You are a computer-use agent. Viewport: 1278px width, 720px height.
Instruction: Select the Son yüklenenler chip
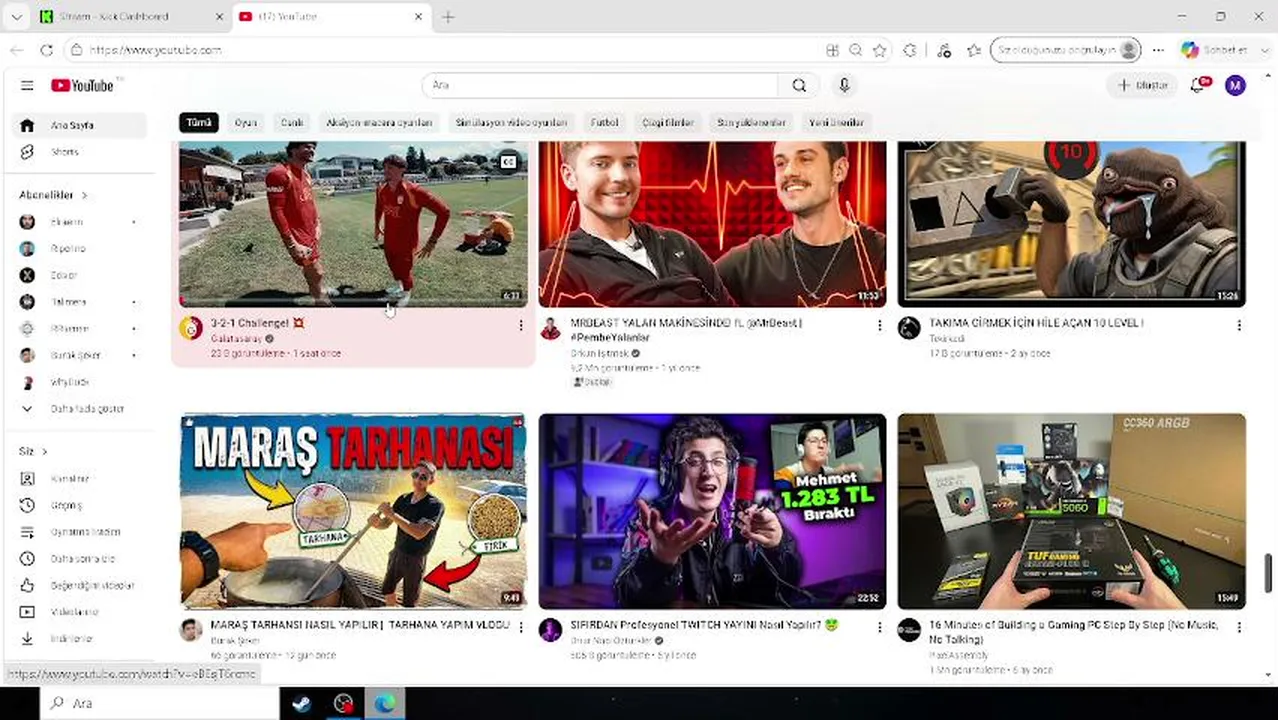click(x=751, y=122)
